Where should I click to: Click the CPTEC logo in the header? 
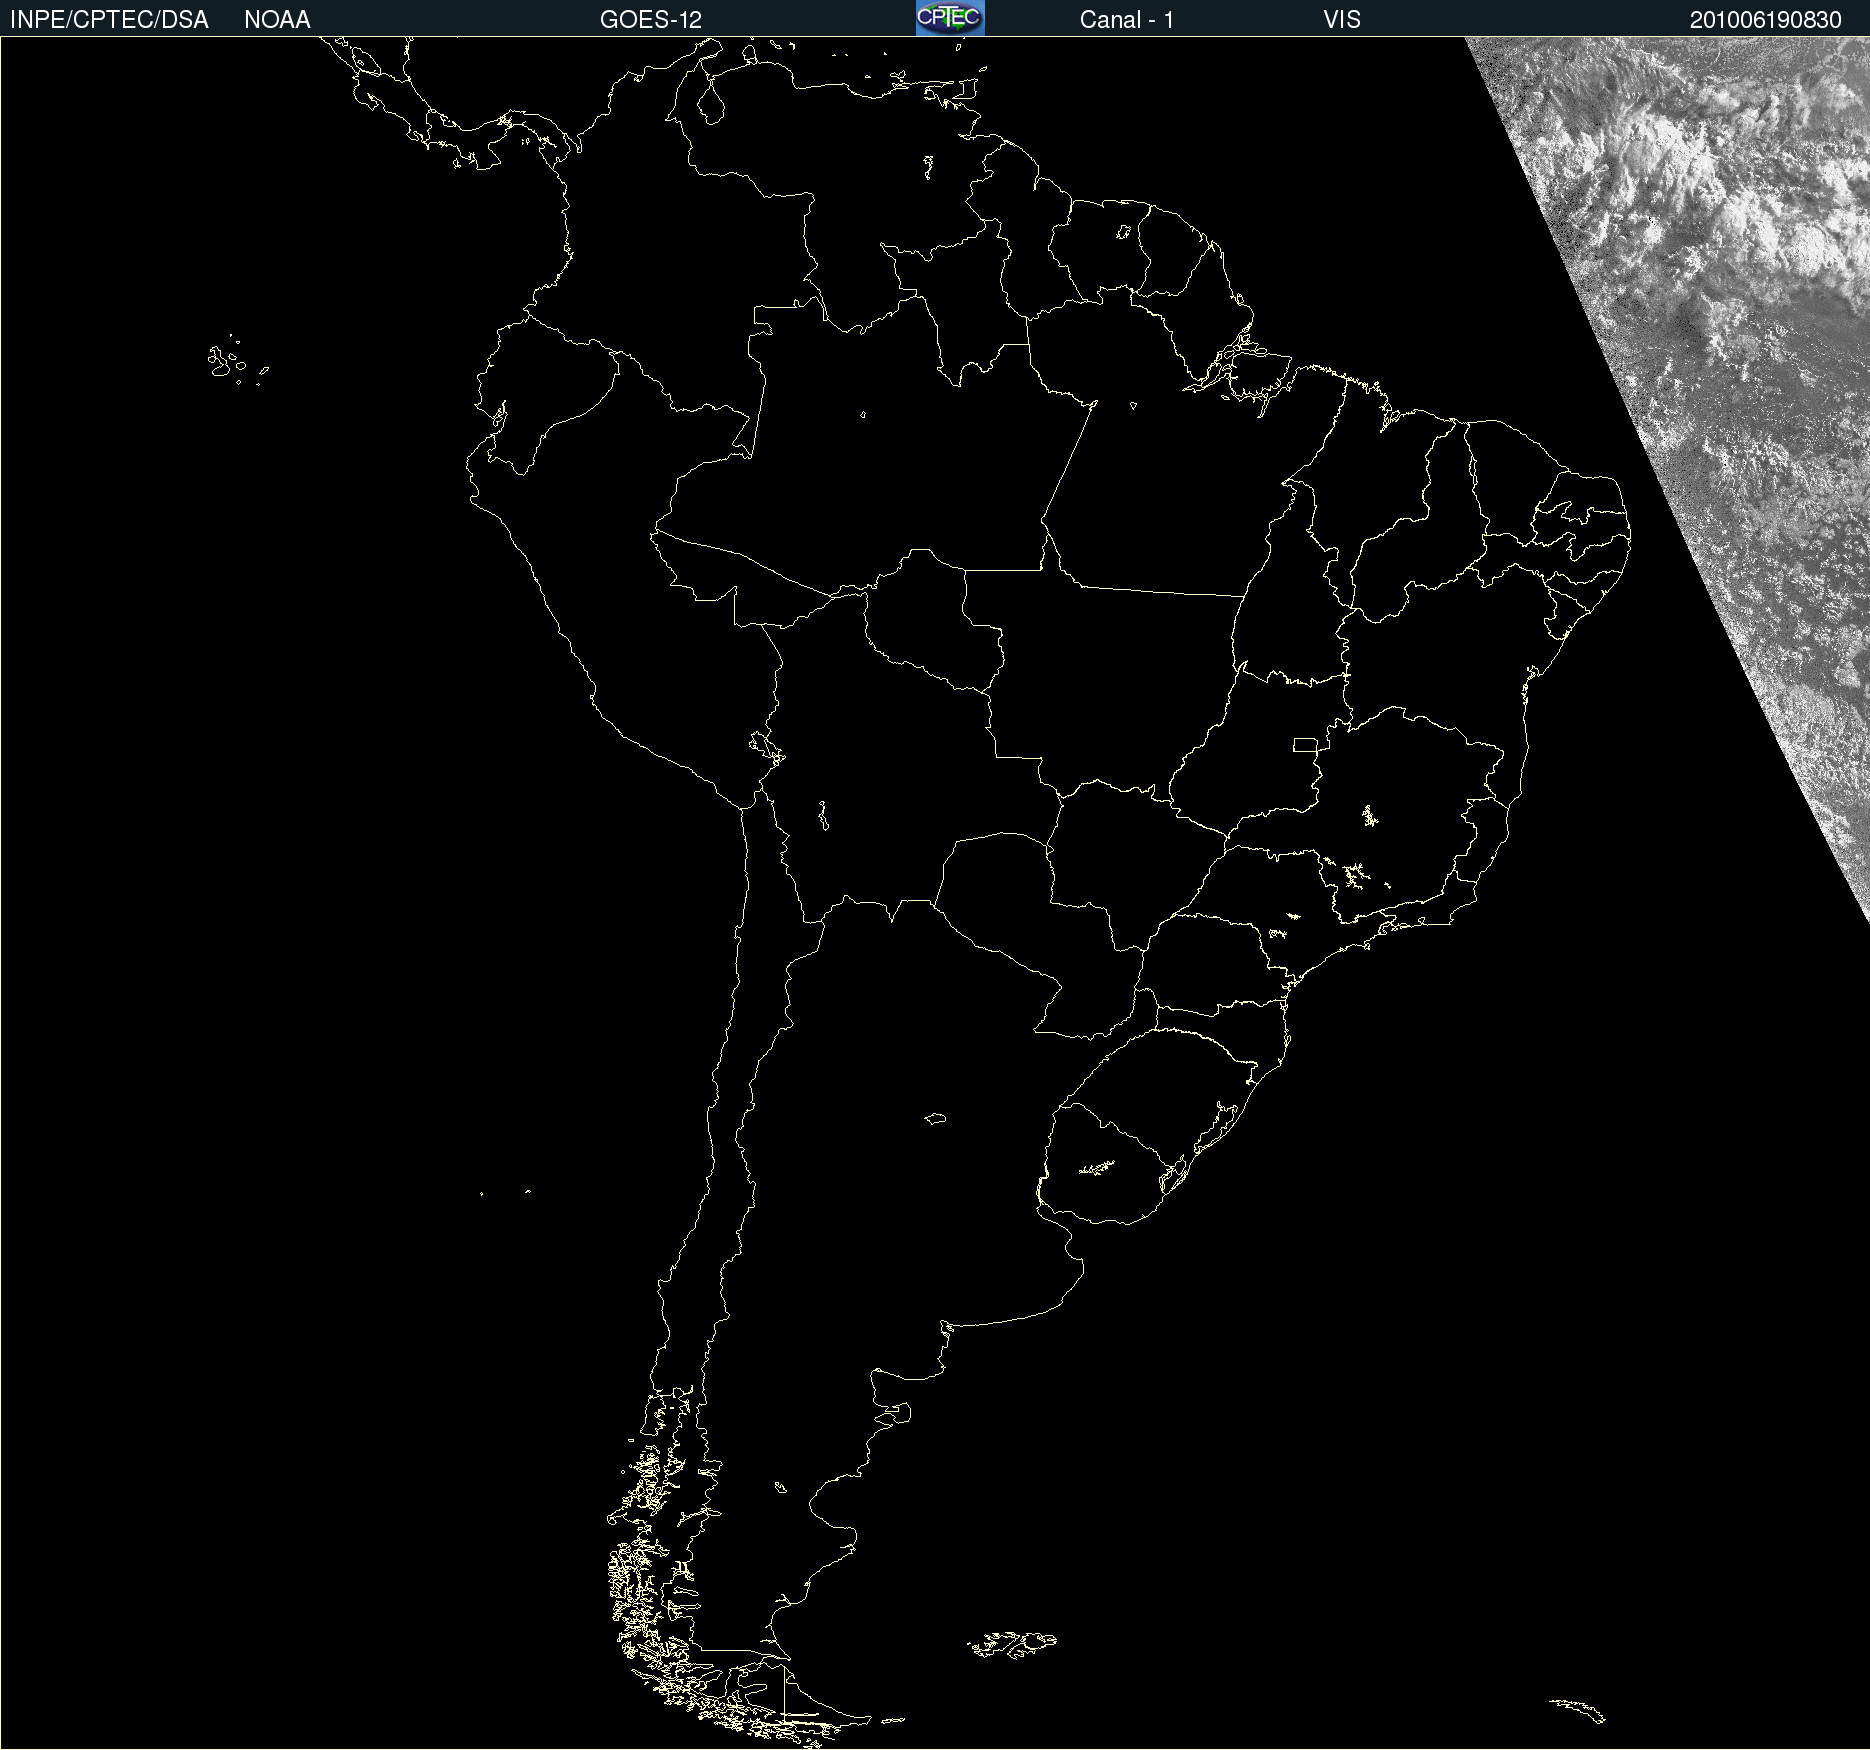[x=950, y=18]
